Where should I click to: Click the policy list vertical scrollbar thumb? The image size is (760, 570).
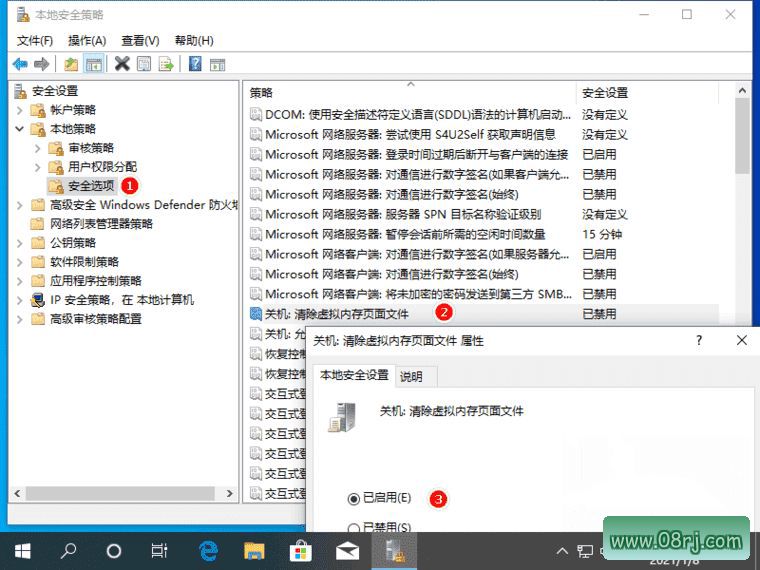[742, 135]
